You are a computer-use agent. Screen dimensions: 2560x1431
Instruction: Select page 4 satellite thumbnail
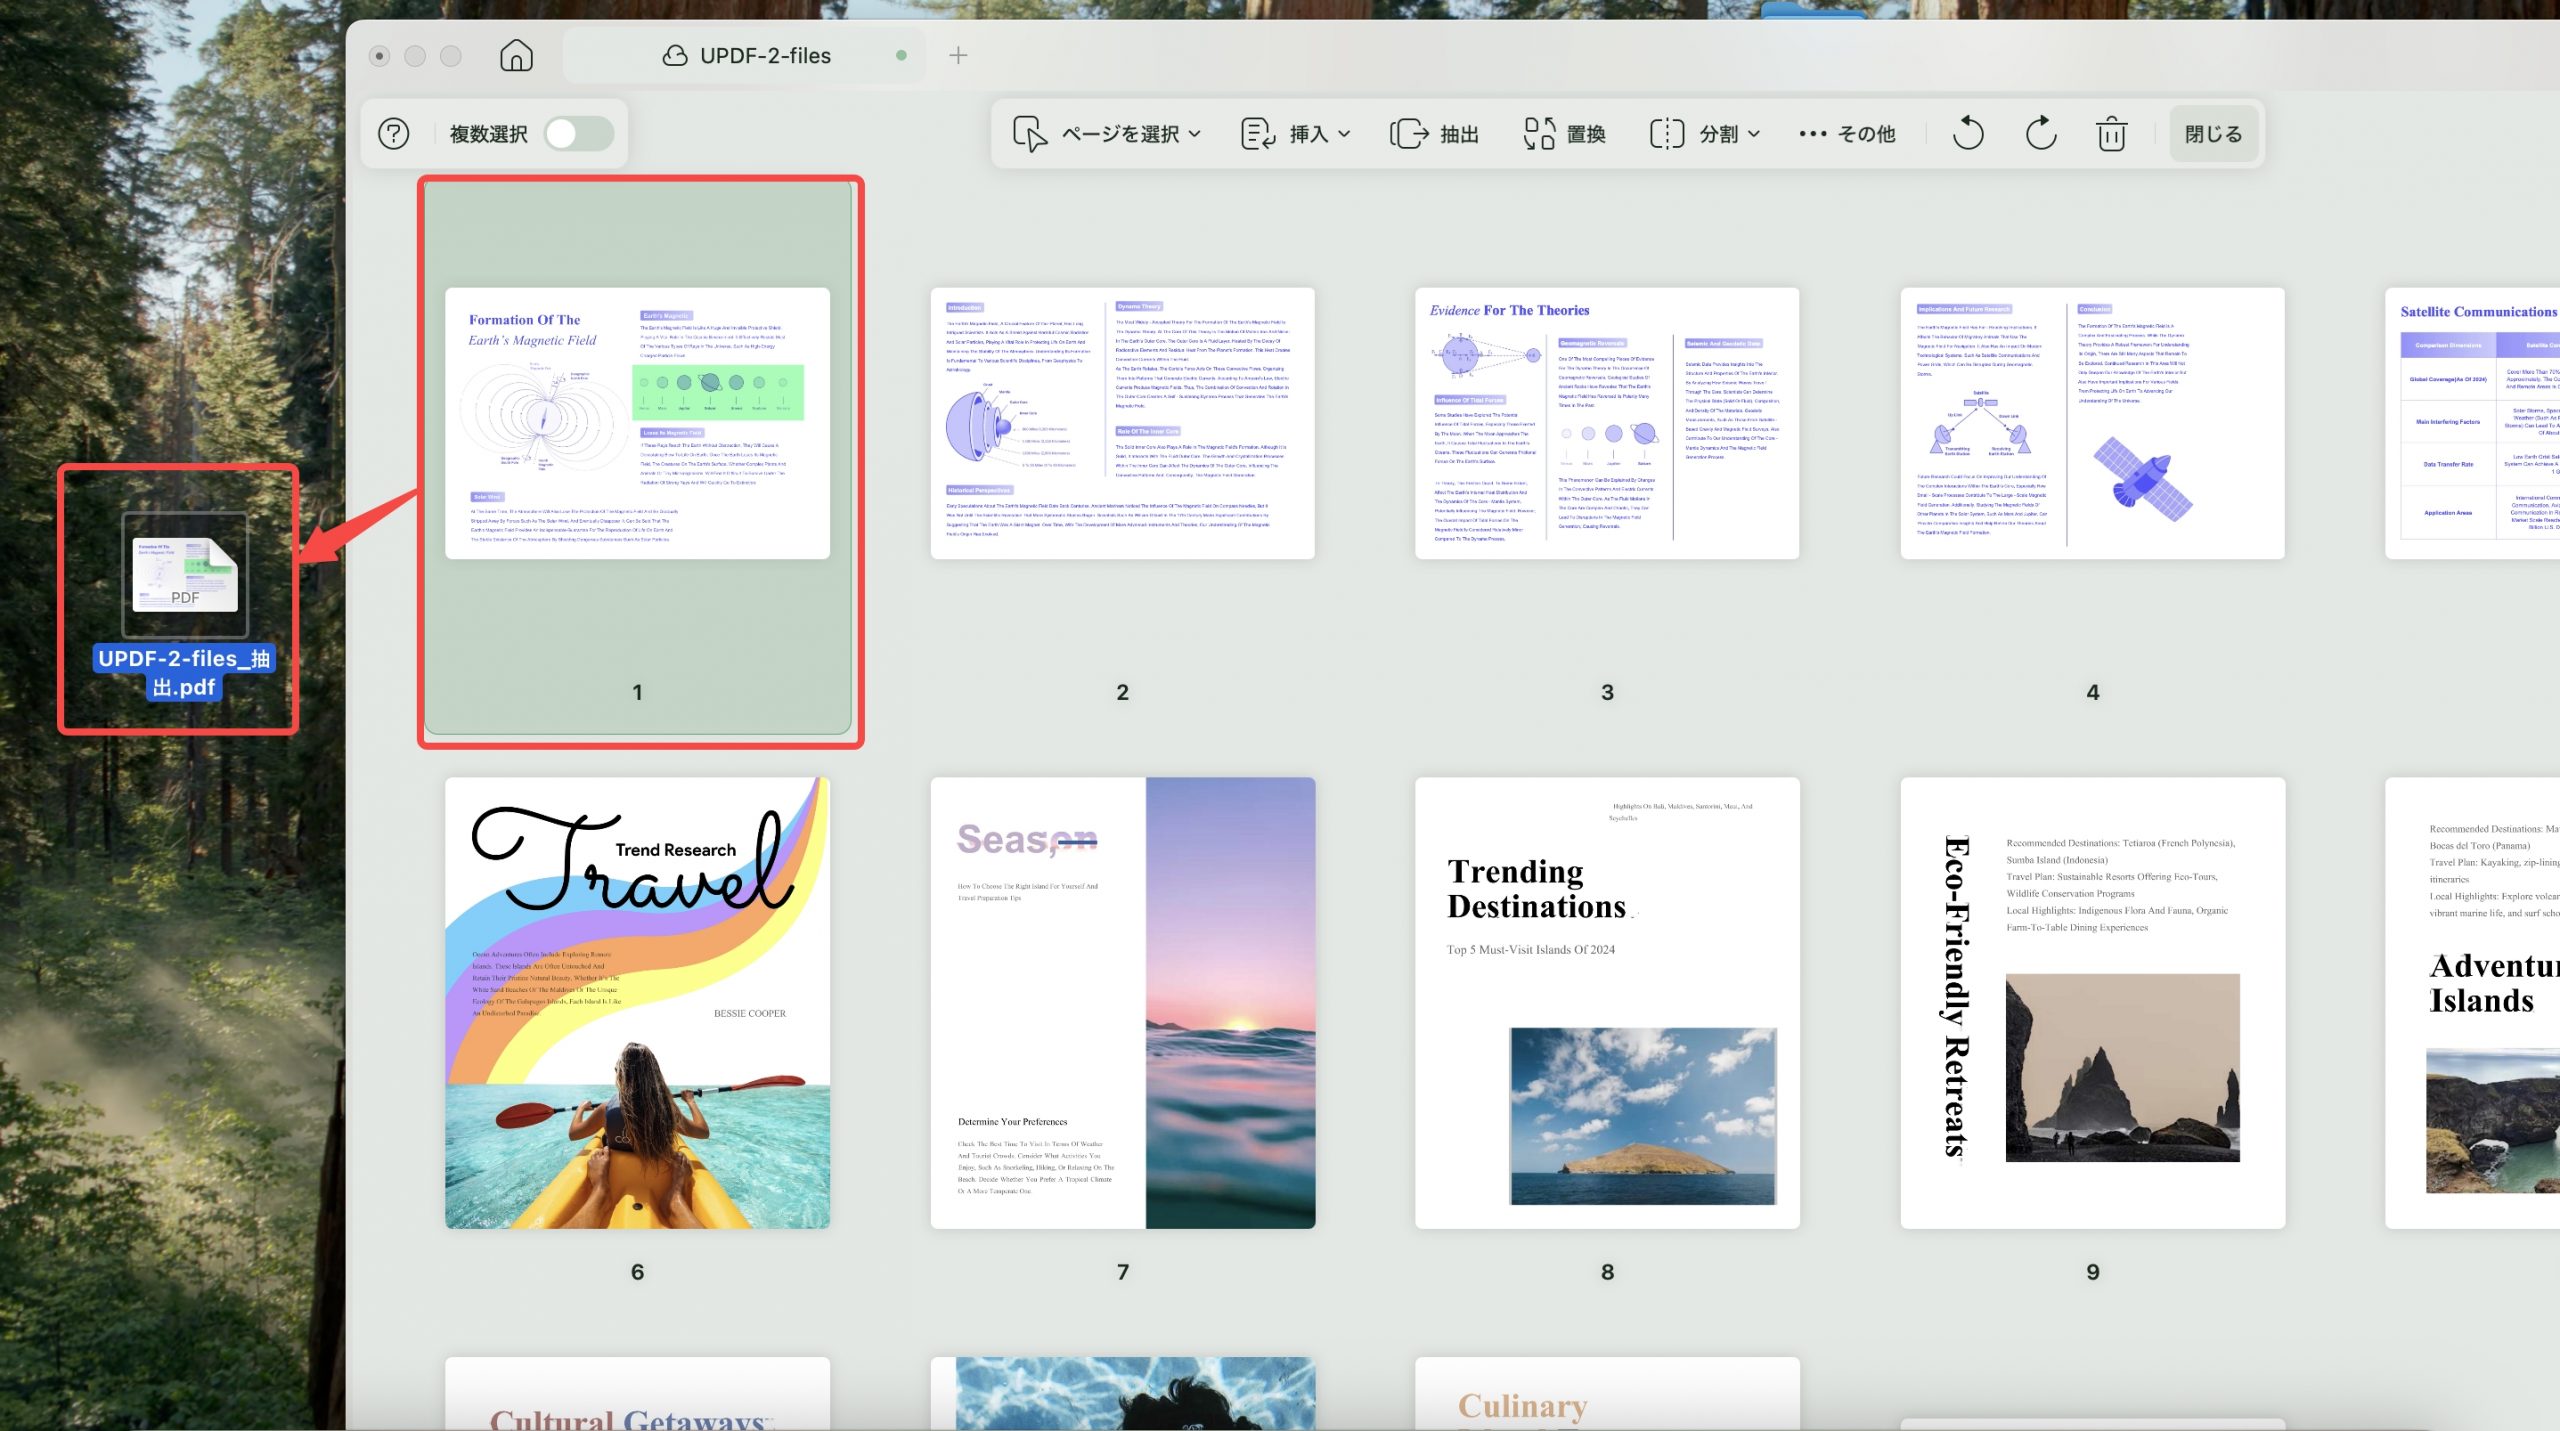pyautogui.click(x=2092, y=423)
